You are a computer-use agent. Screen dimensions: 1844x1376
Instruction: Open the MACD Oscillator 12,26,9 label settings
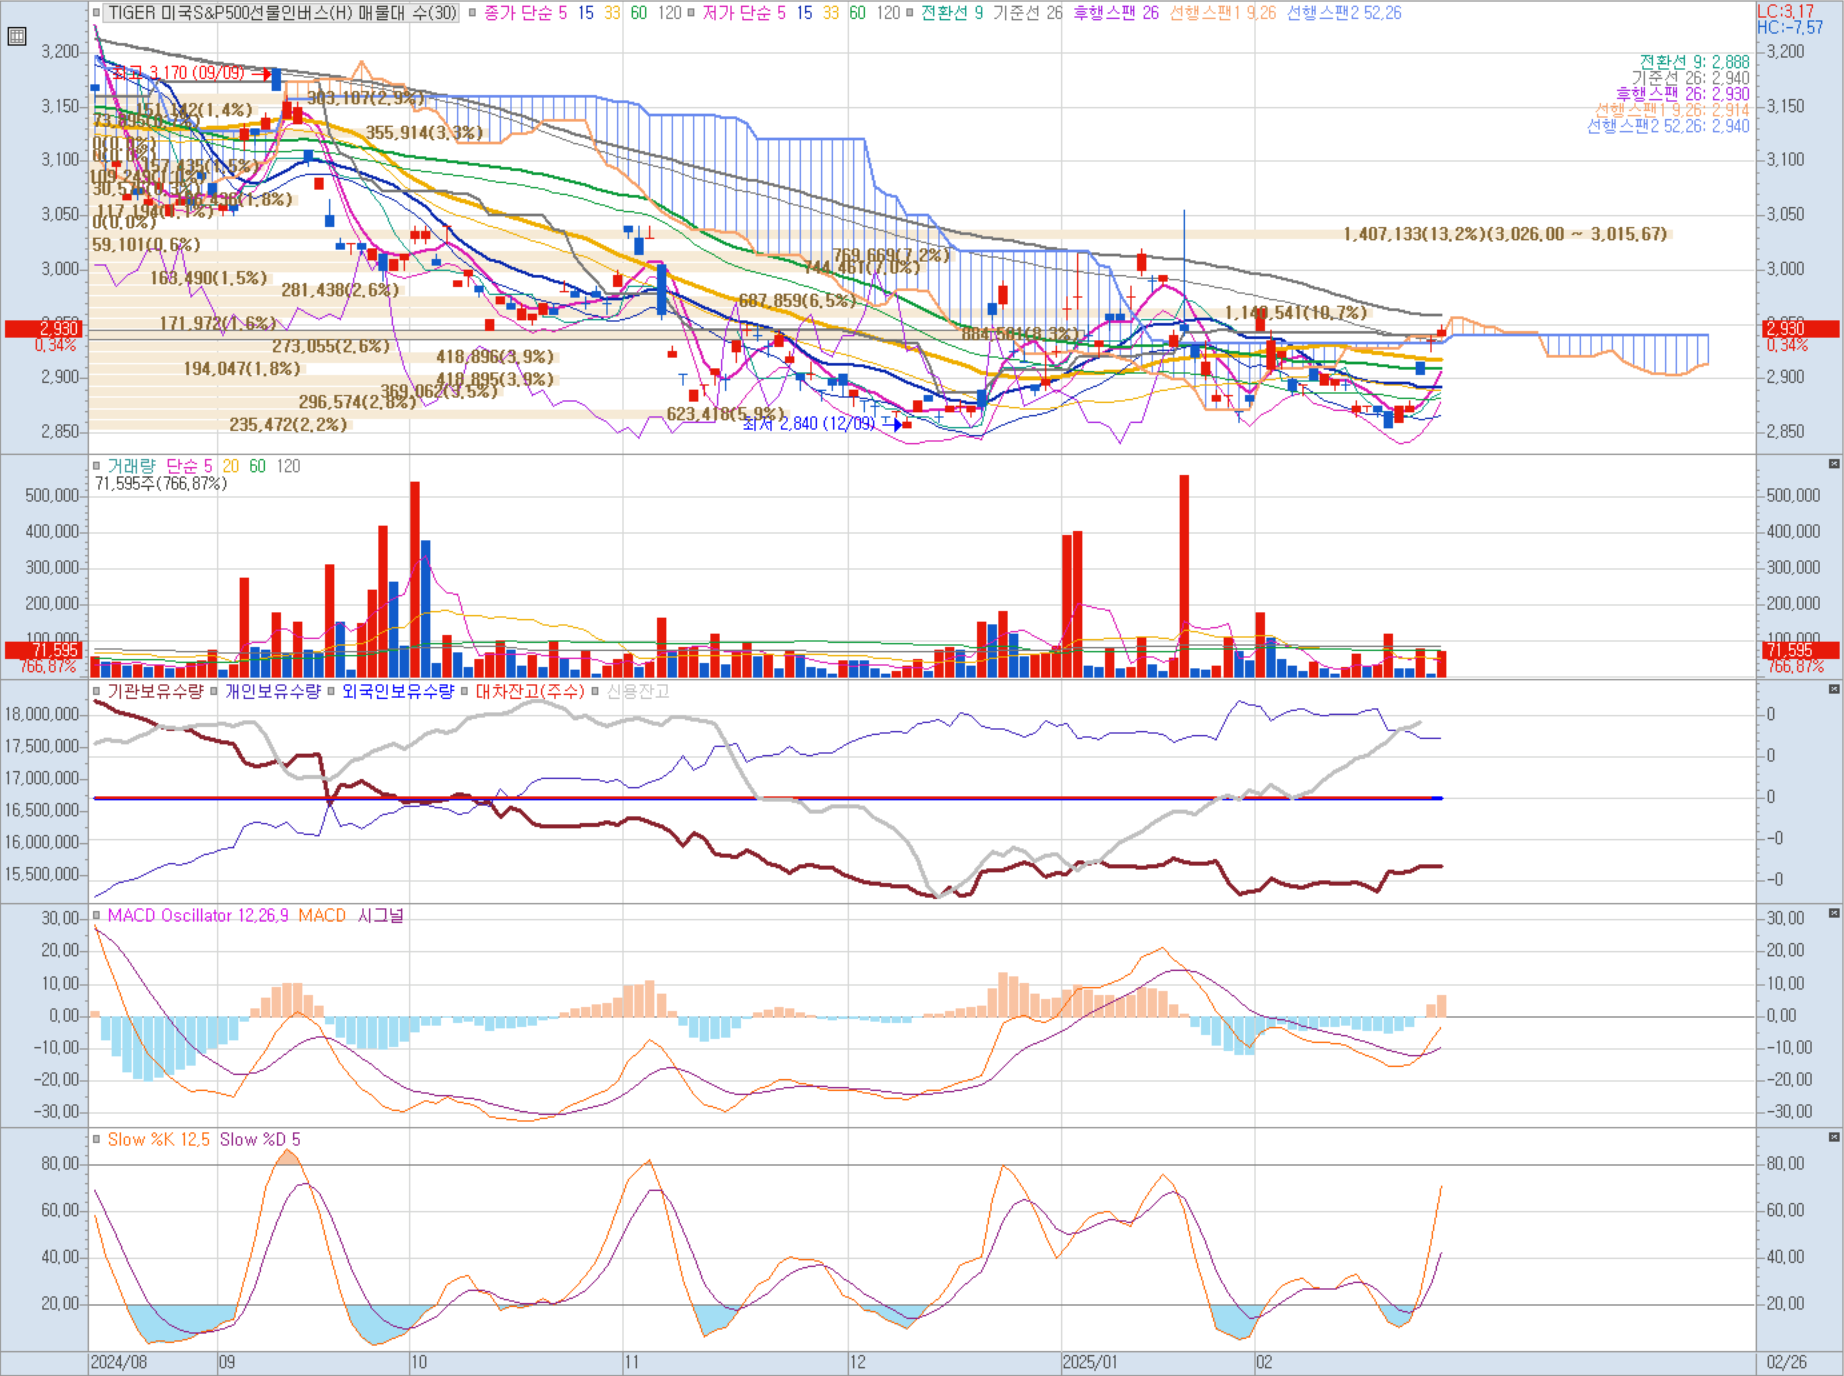(197, 915)
